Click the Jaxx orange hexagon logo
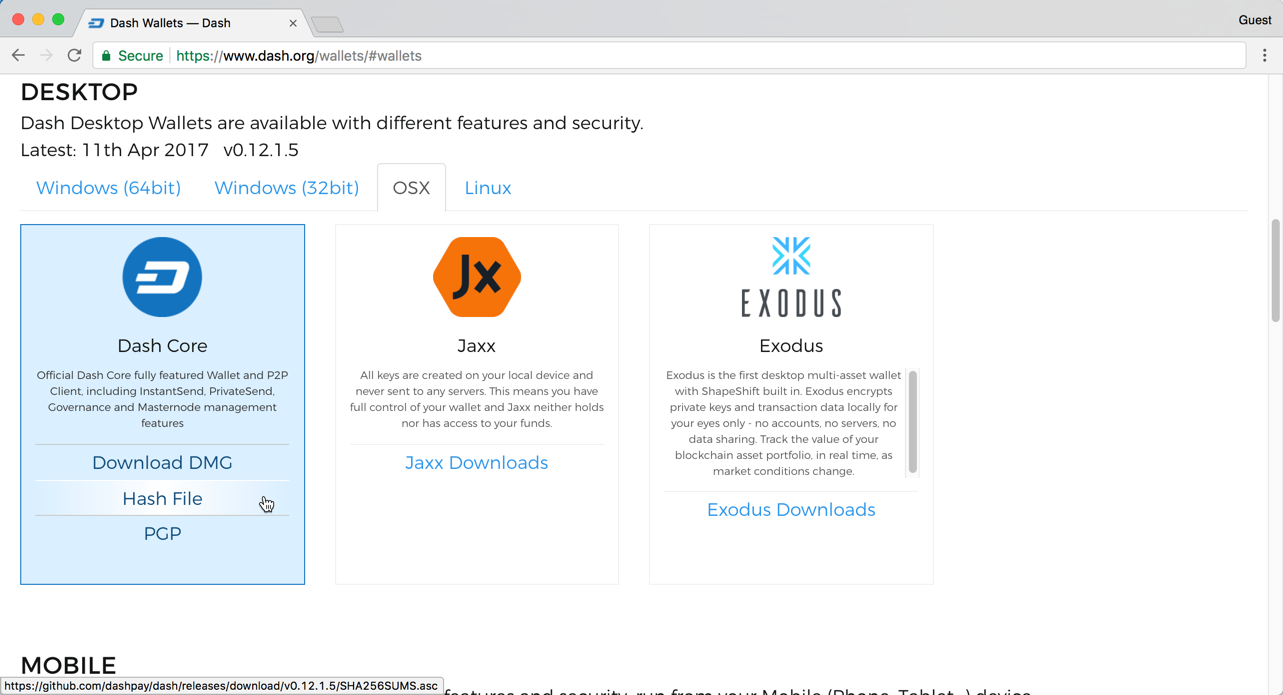Image resolution: width=1283 pixels, height=695 pixels. click(x=477, y=277)
